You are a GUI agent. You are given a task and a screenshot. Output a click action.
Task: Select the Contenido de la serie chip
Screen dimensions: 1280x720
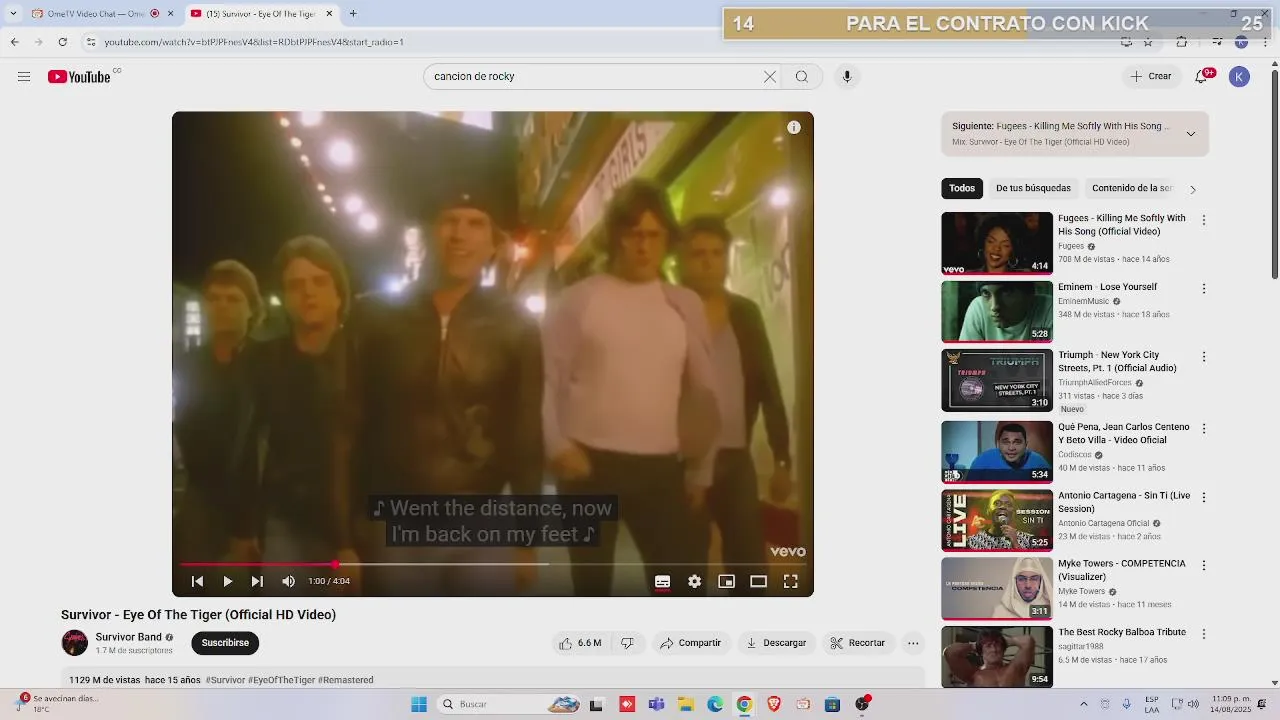(1131, 188)
